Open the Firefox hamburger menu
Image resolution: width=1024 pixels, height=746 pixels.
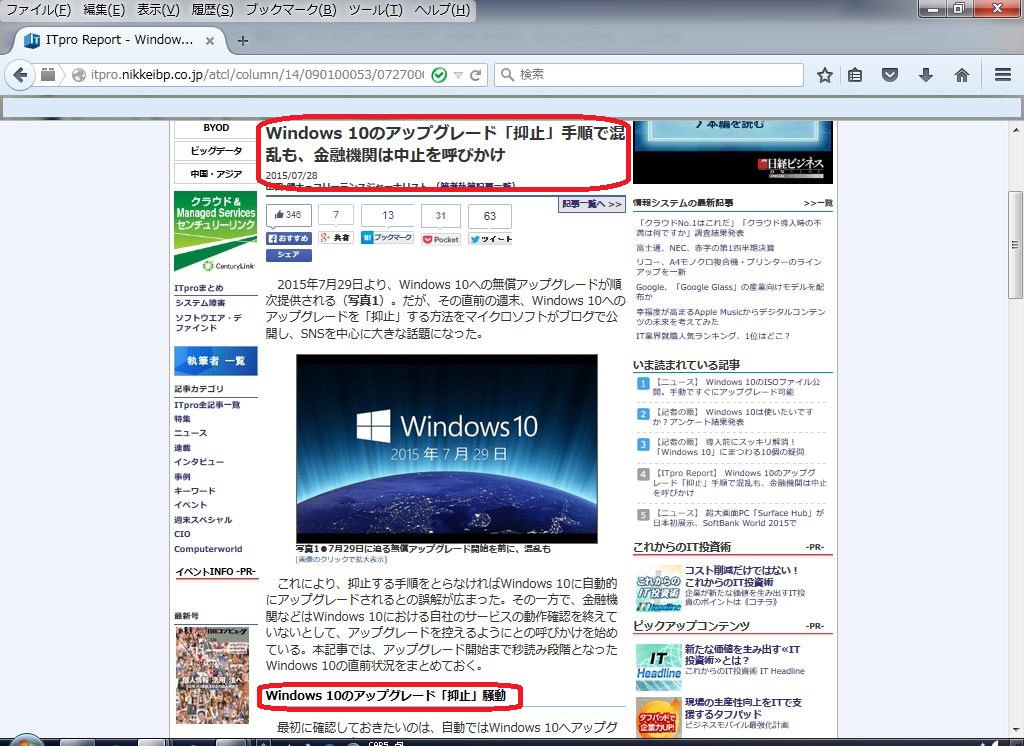click(1001, 74)
